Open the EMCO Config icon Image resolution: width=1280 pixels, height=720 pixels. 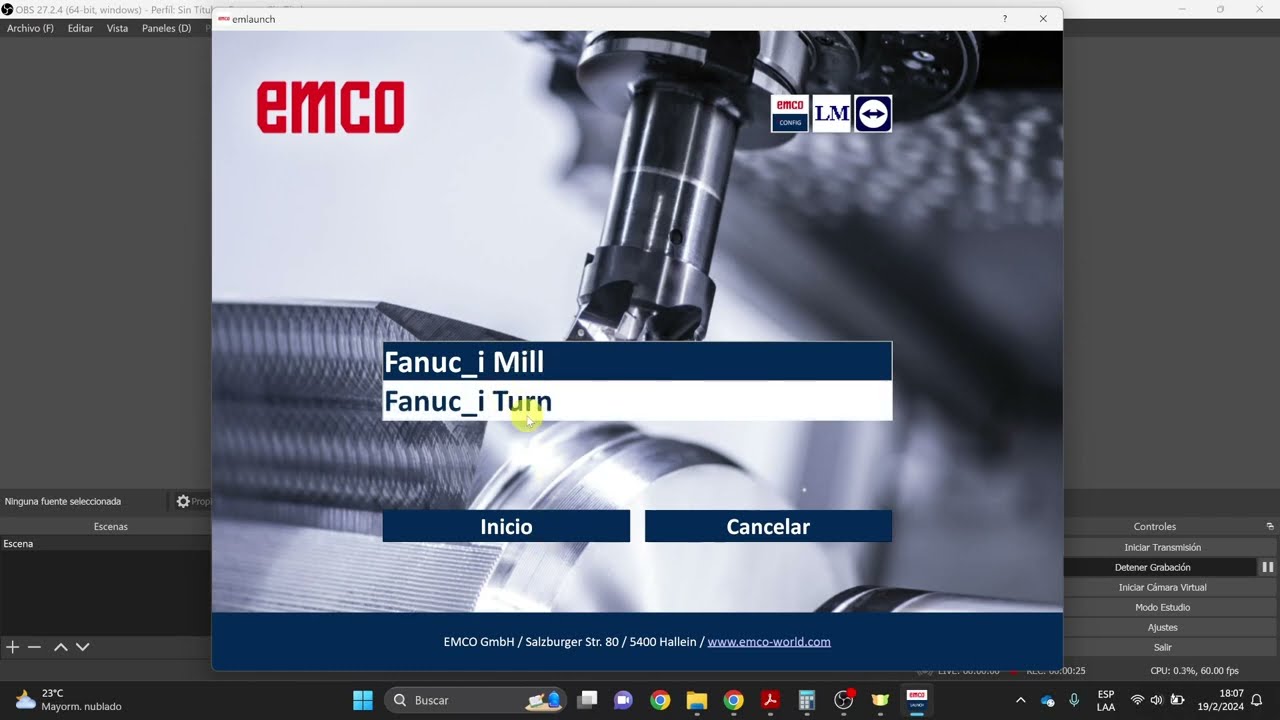click(x=790, y=114)
